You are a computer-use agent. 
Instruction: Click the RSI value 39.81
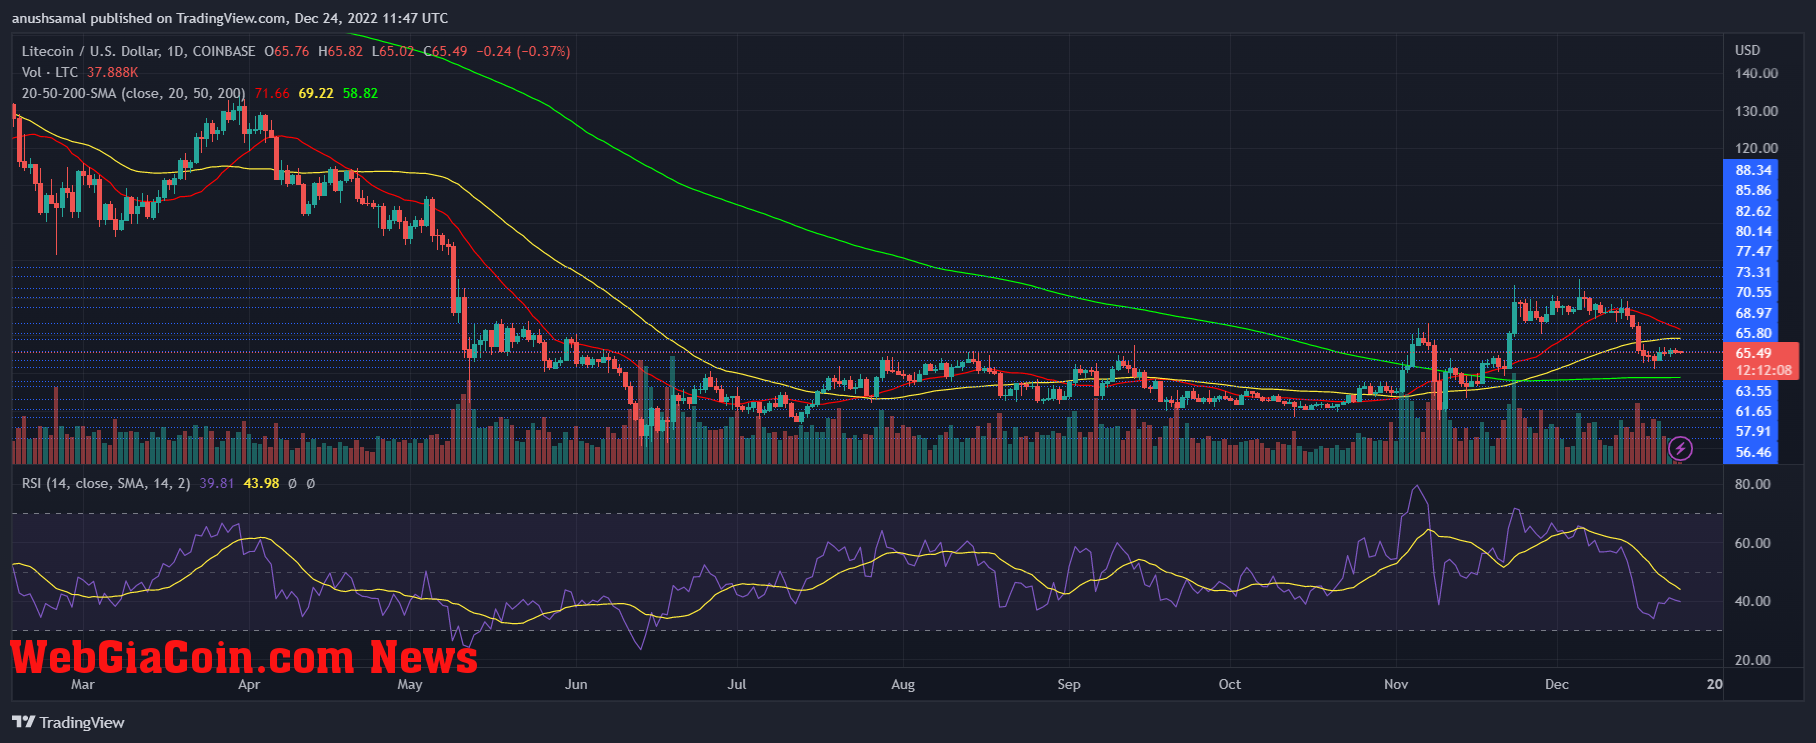click(x=217, y=483)
